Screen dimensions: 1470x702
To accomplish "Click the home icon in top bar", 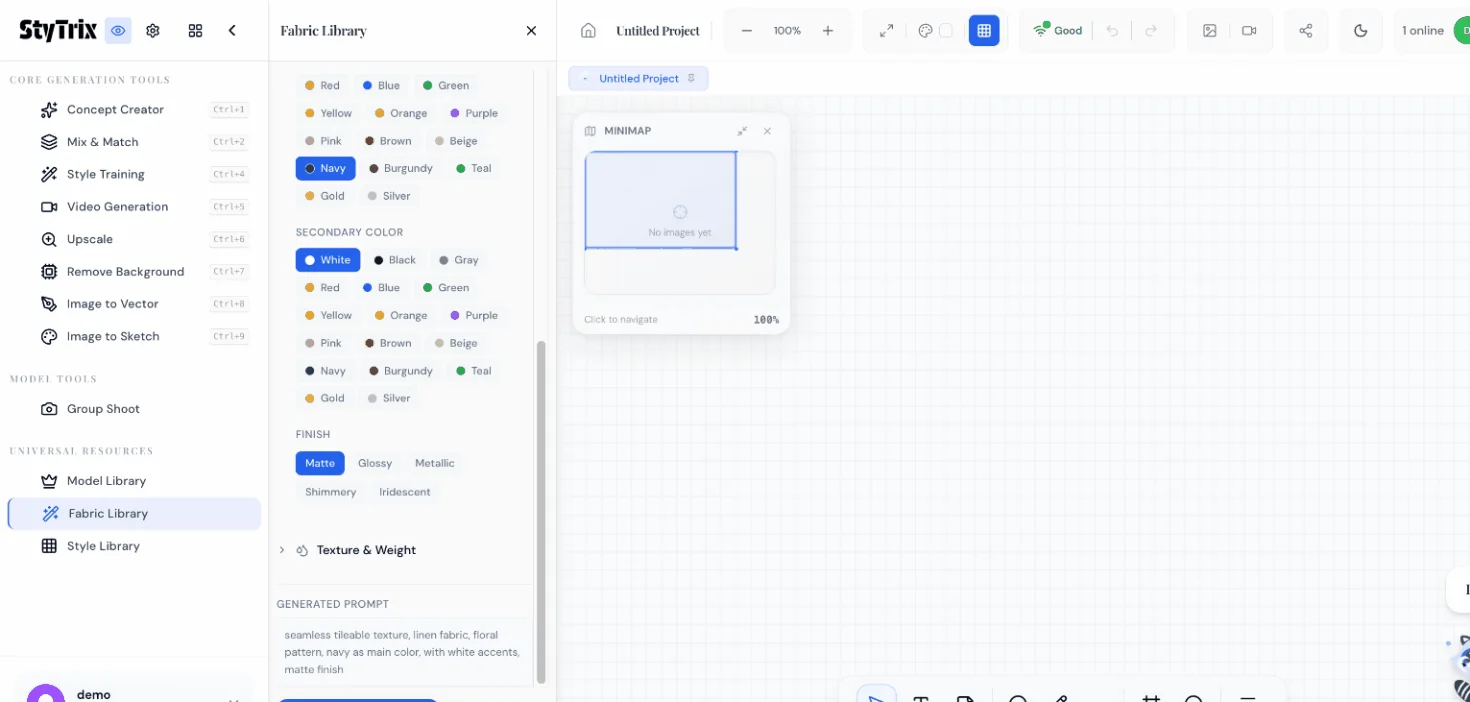I will tap(588, 31).
